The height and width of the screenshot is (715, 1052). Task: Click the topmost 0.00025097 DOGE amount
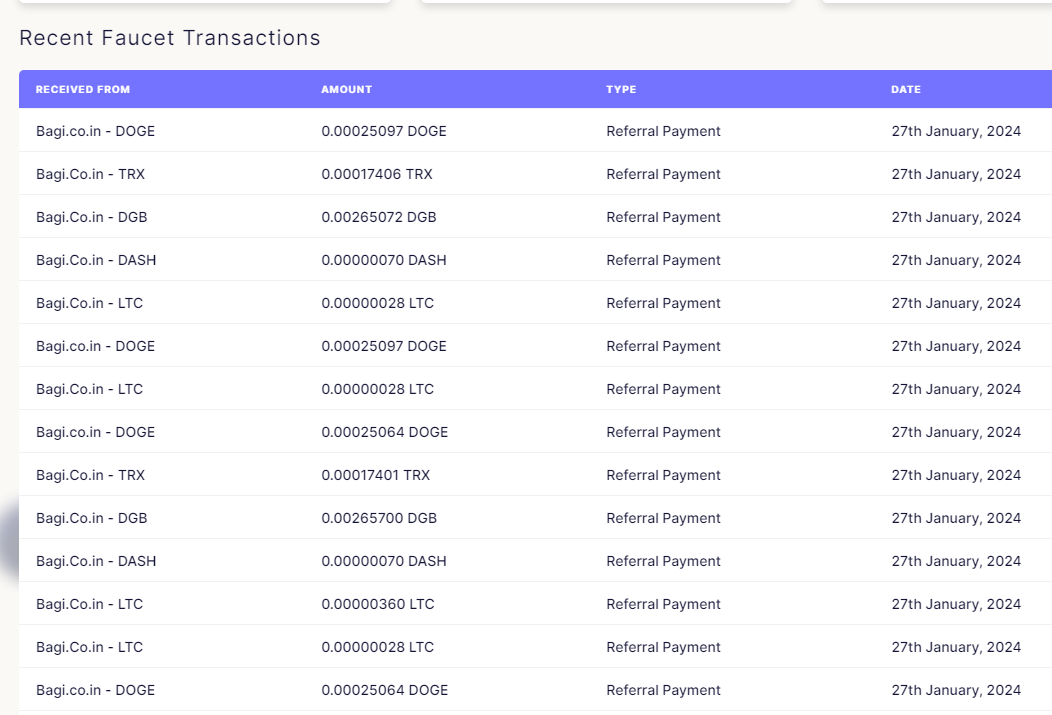click(x=384, y=131)
